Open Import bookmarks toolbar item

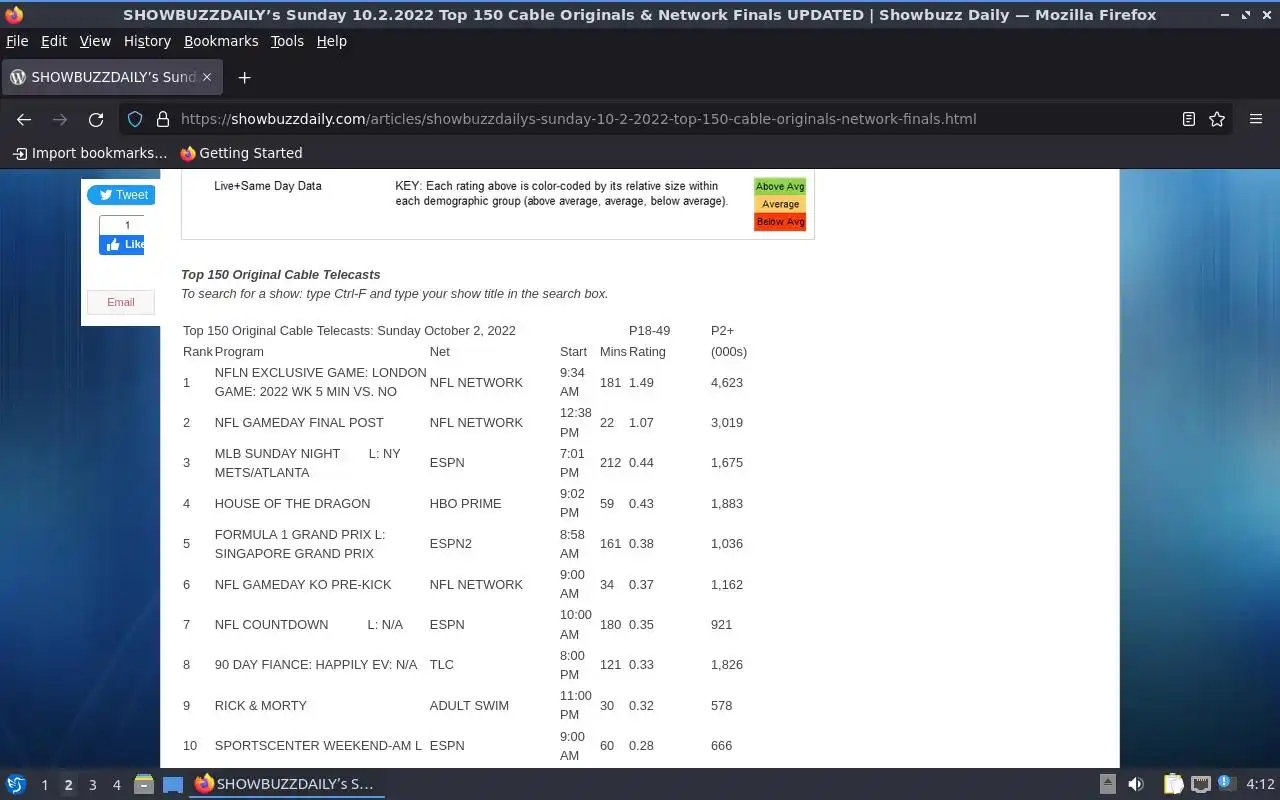[90, 153]
